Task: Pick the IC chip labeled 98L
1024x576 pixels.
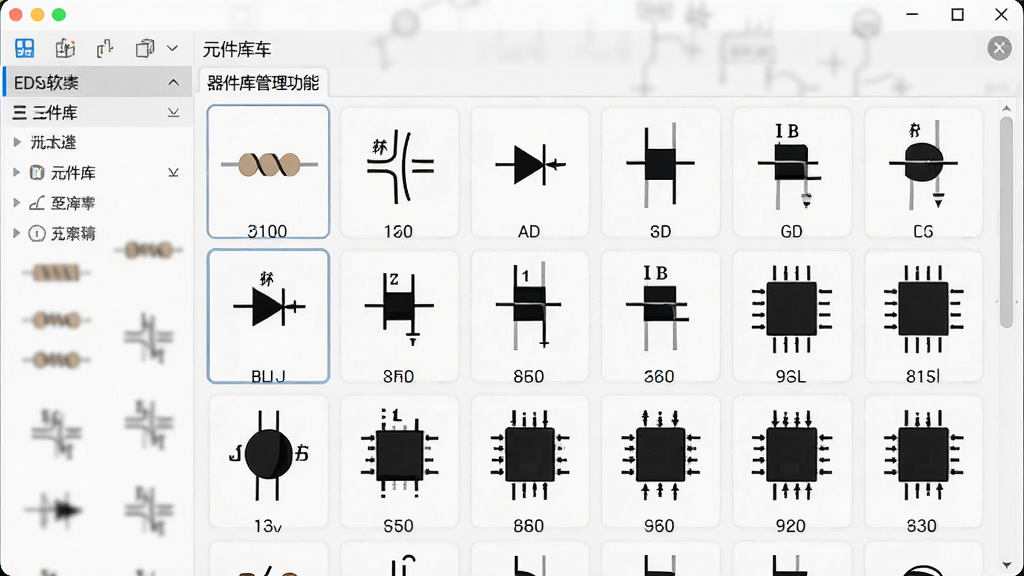Action: click(792, 317)
